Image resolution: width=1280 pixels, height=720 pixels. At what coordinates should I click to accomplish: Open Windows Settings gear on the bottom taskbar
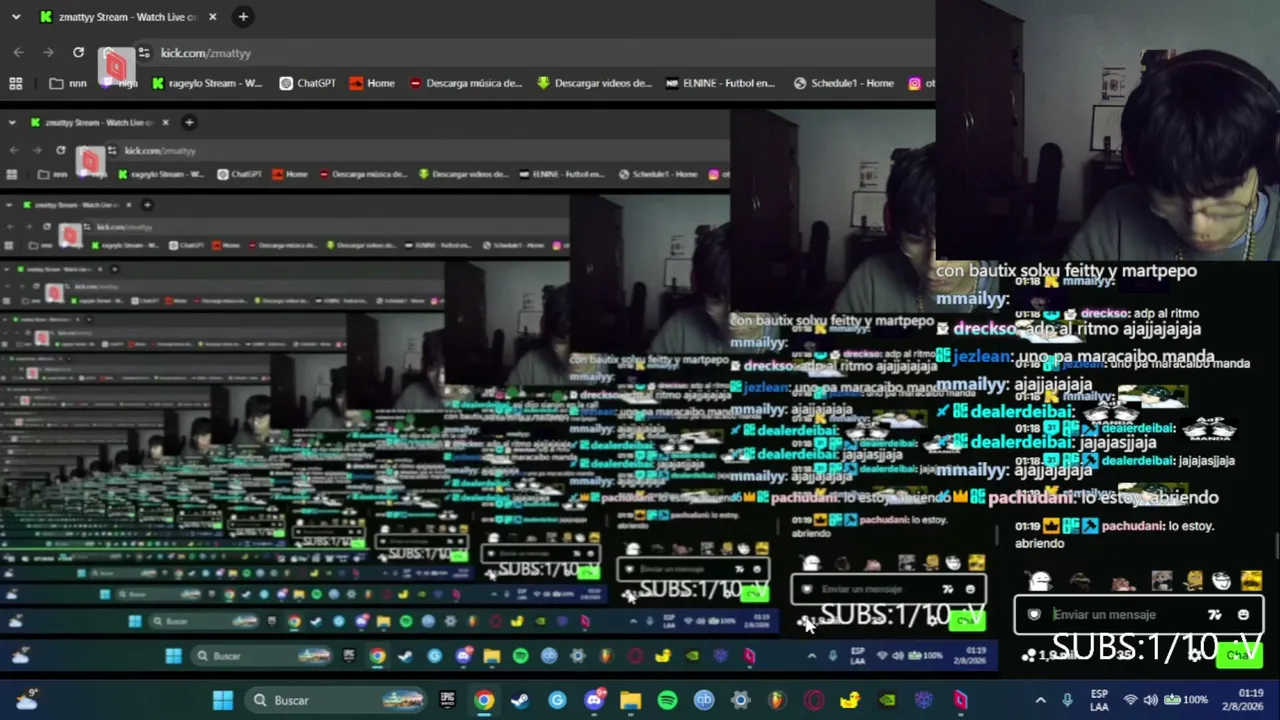[740, 700]
